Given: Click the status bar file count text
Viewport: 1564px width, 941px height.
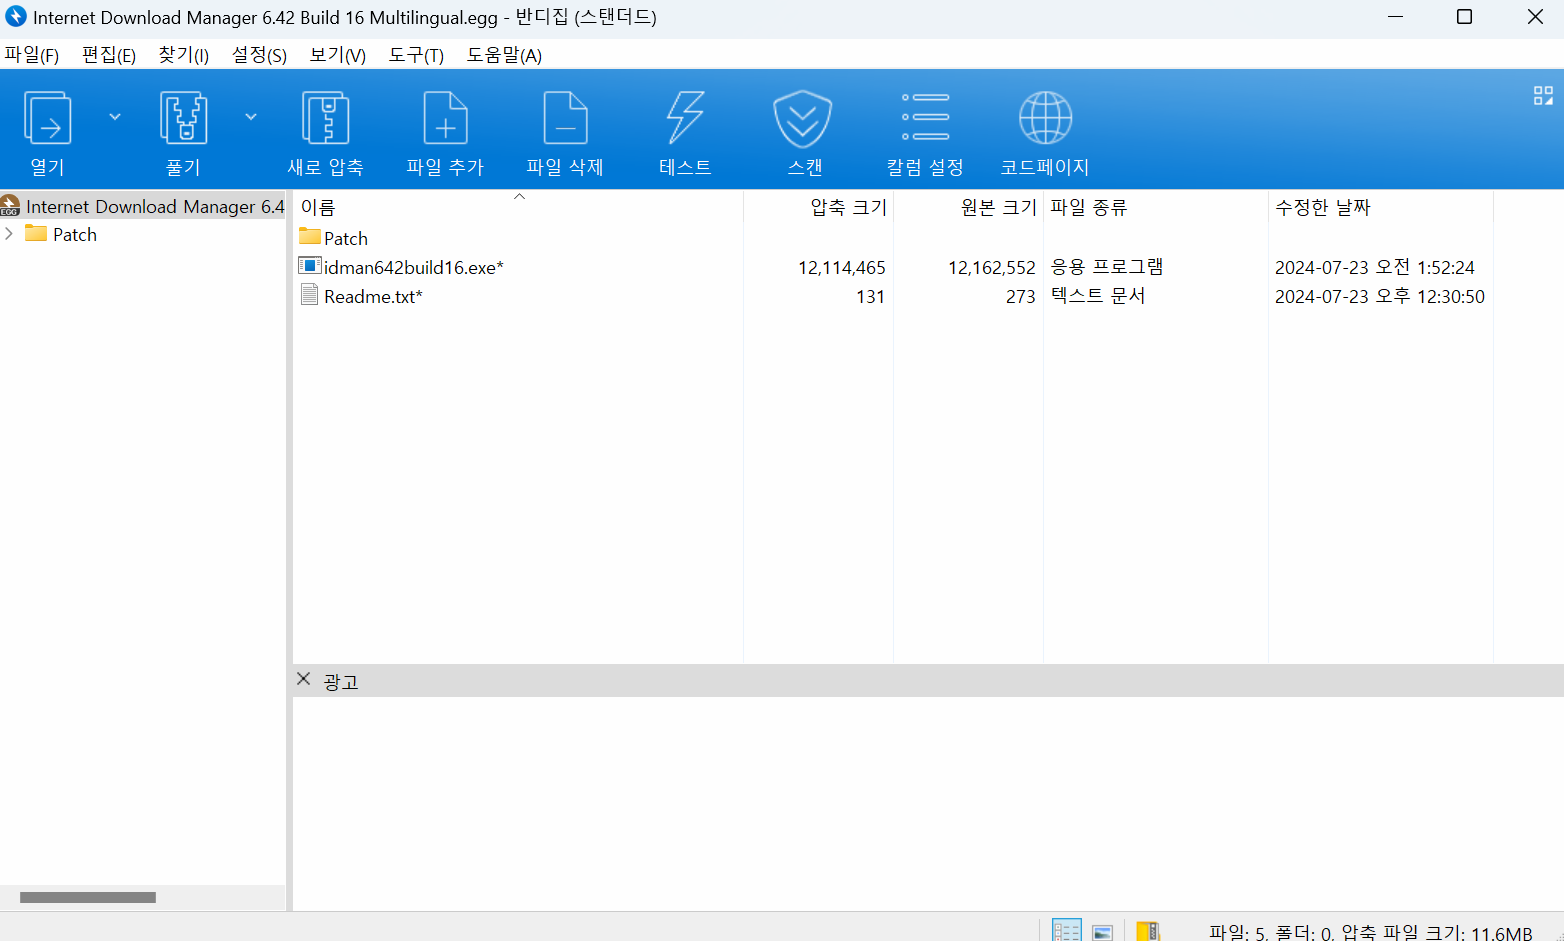Looking at the screenshot, I should coord(1370,932).
